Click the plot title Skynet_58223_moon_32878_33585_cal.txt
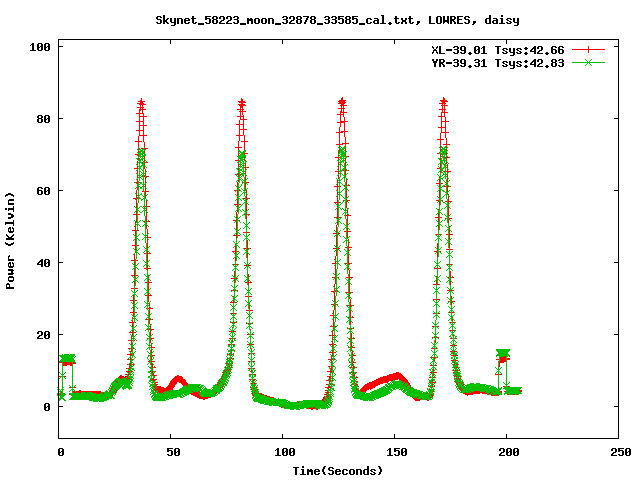This screenshot has width=640, height=480. tap(337, 20)
